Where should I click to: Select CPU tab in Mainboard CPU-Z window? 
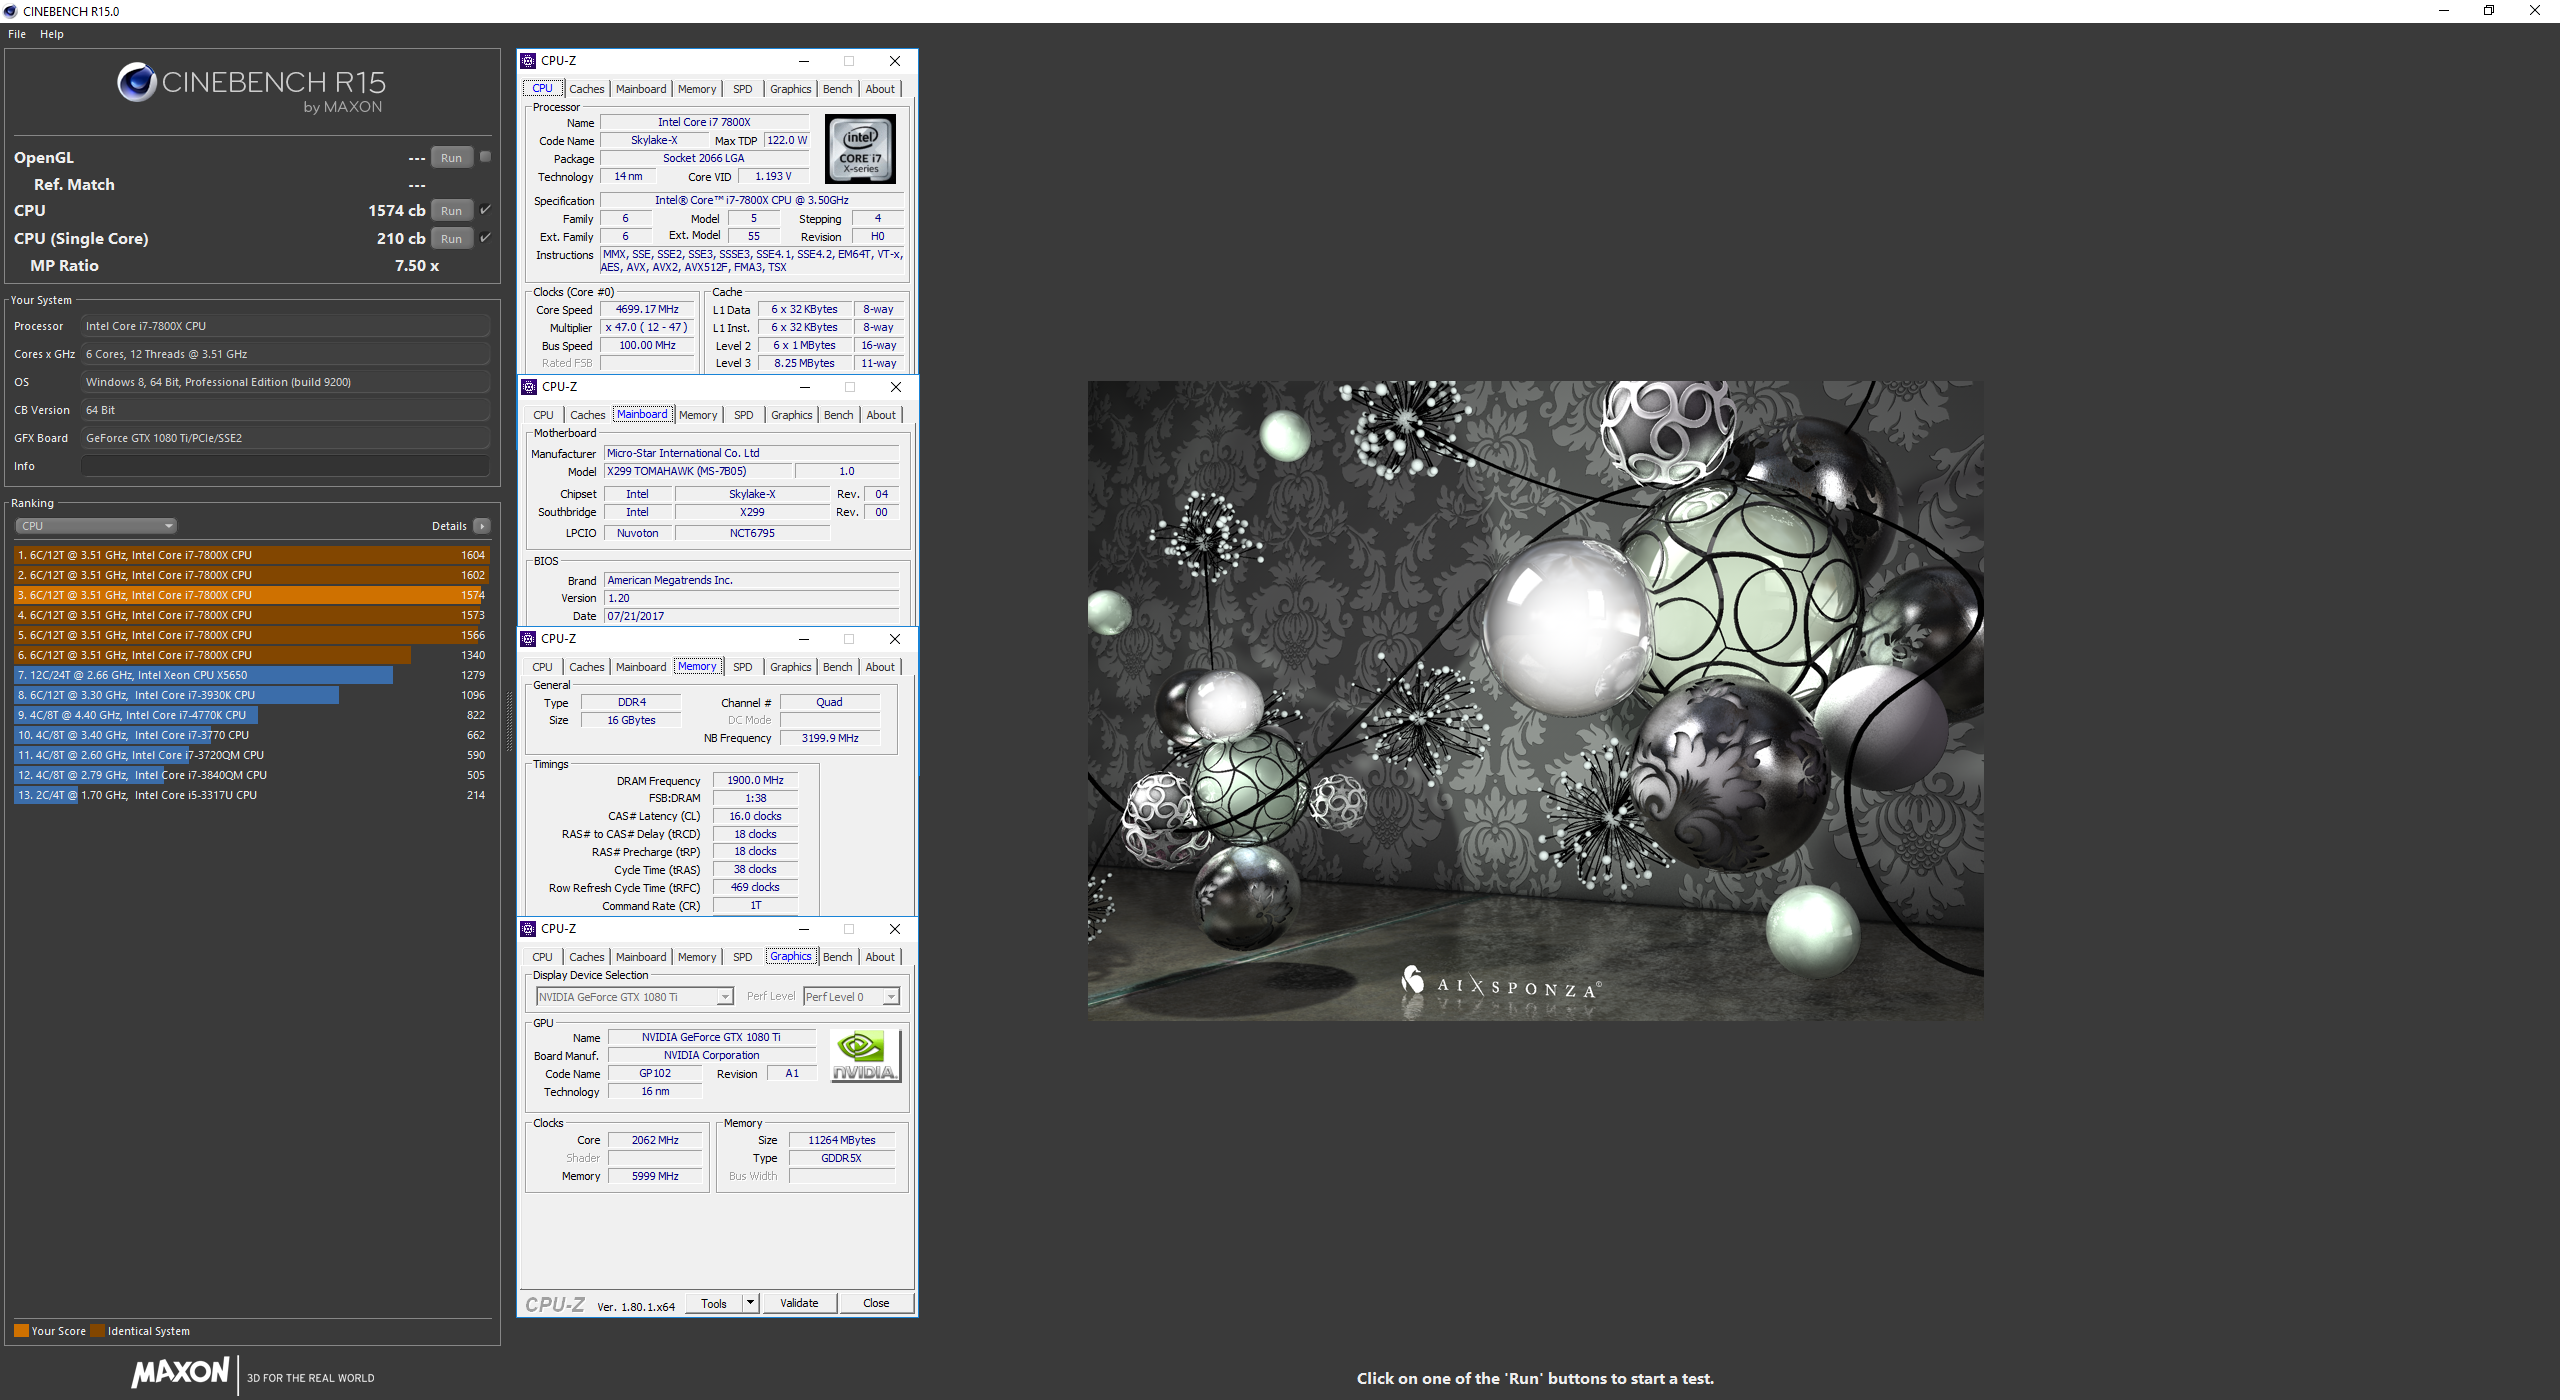coord(543,415)
